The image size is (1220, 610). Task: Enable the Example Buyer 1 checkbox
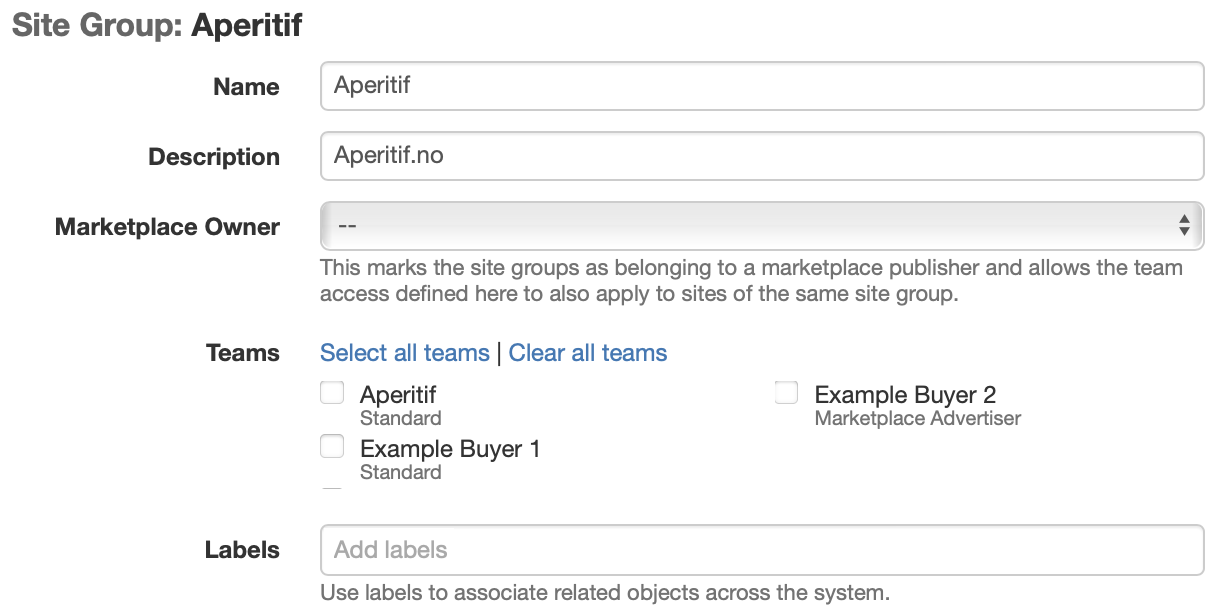(x=332, y=446)
